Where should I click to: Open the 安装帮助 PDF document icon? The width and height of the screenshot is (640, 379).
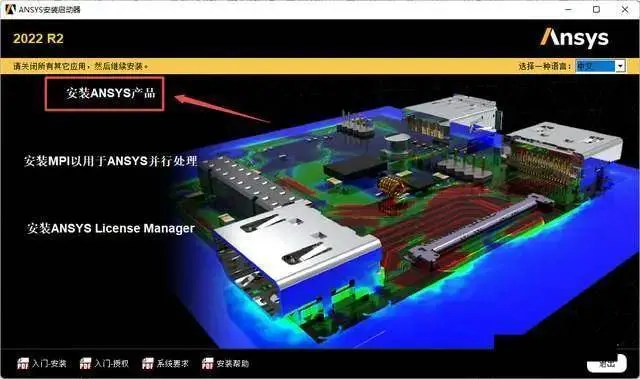pyautogui.click(x=207, y=363)
